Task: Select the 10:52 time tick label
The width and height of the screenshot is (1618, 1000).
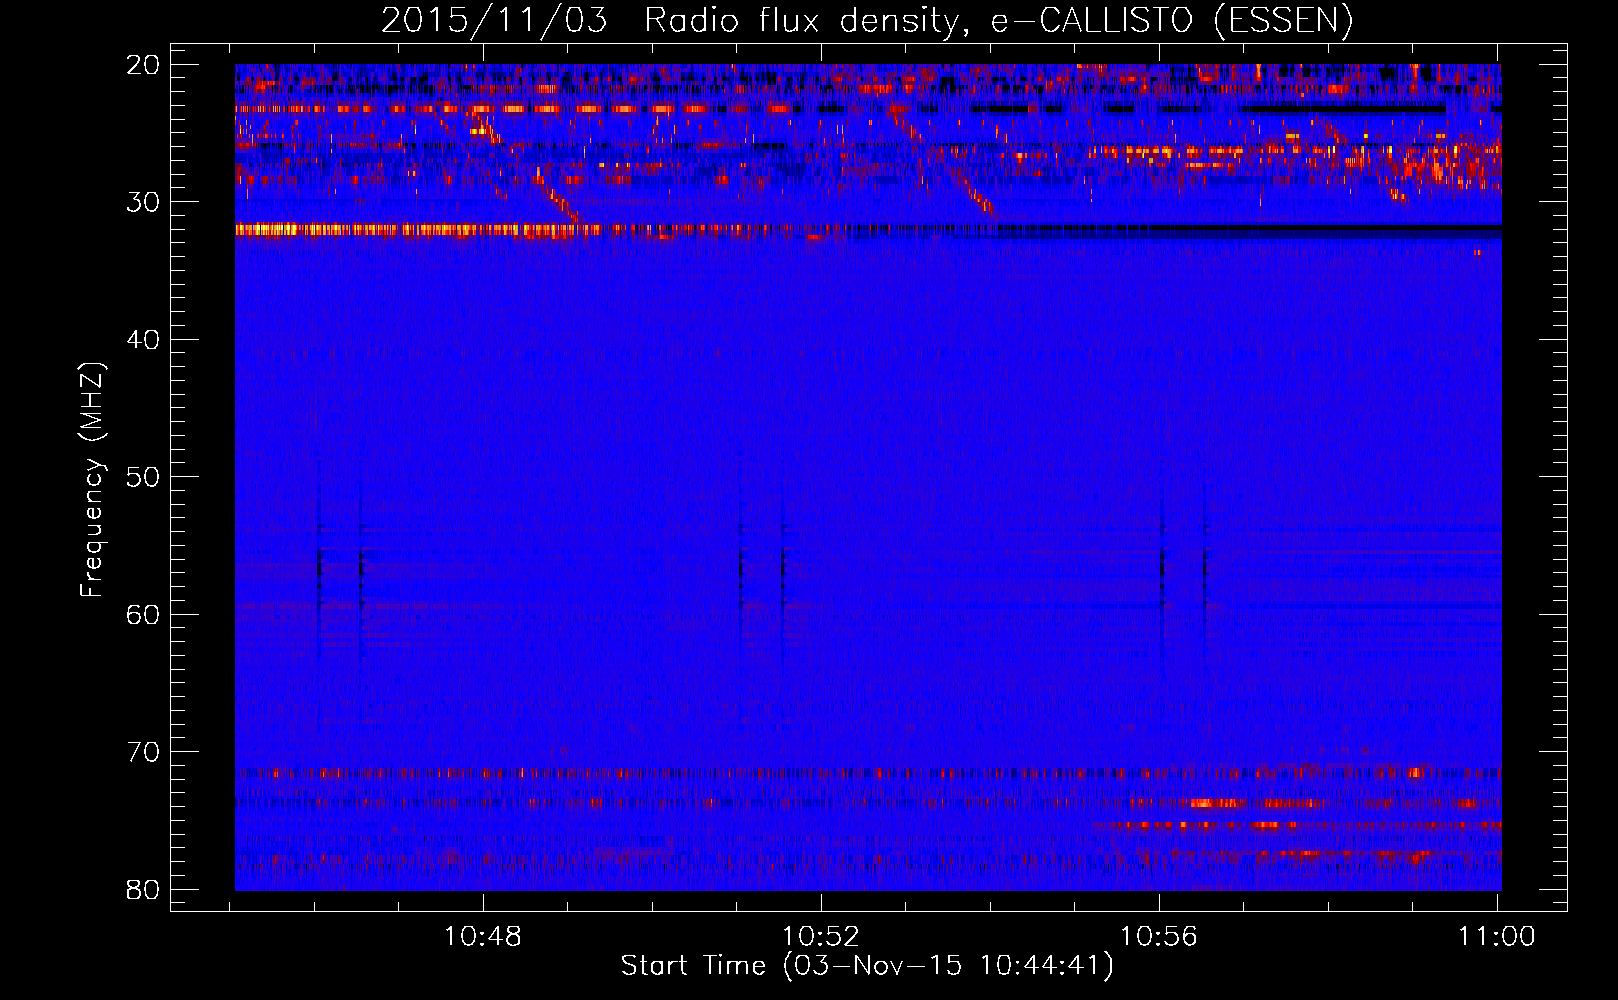Action: tap(821, 937)
